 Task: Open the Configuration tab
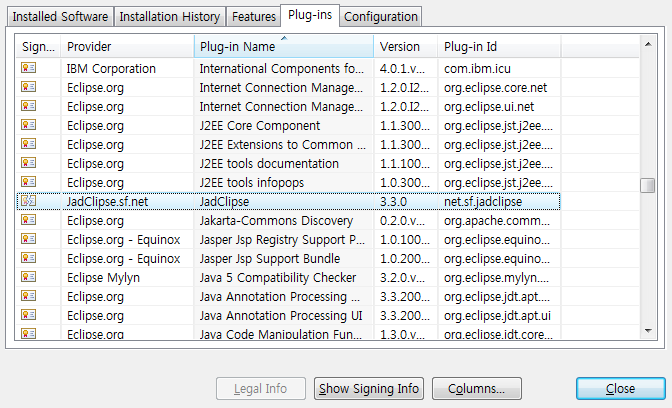click(x=381, y=17)
